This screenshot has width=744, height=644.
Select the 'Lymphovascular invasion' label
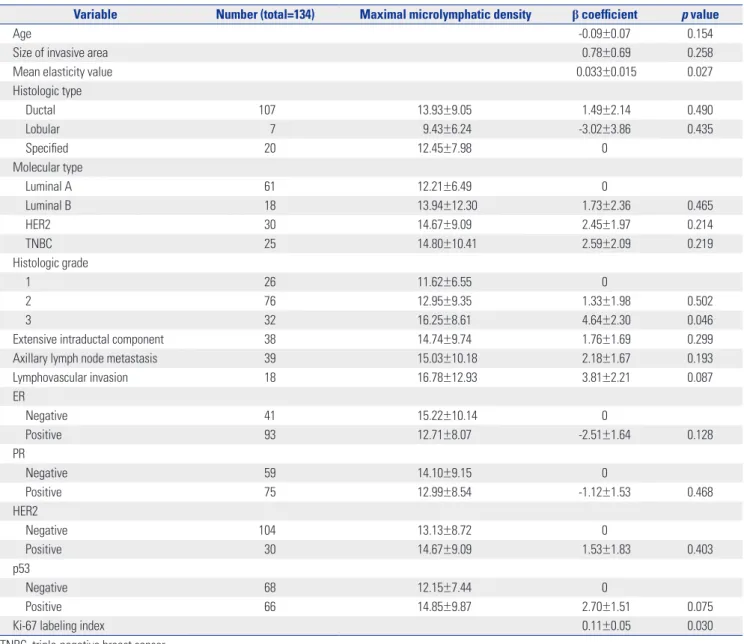(70, 377)
